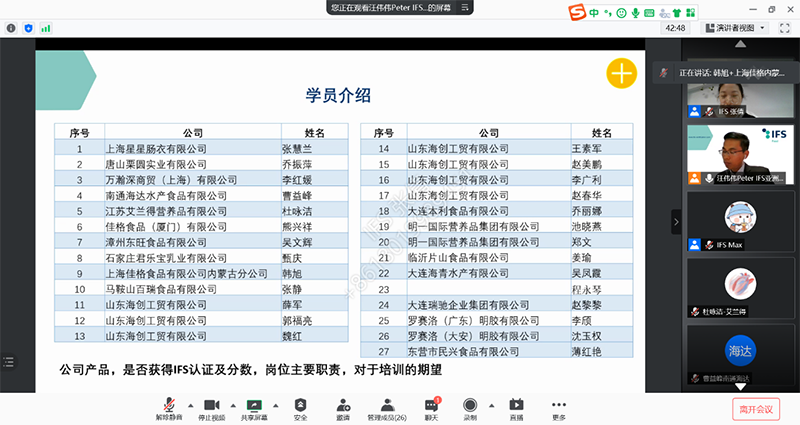Open the 直播 live streaming icon

[516, 406]
